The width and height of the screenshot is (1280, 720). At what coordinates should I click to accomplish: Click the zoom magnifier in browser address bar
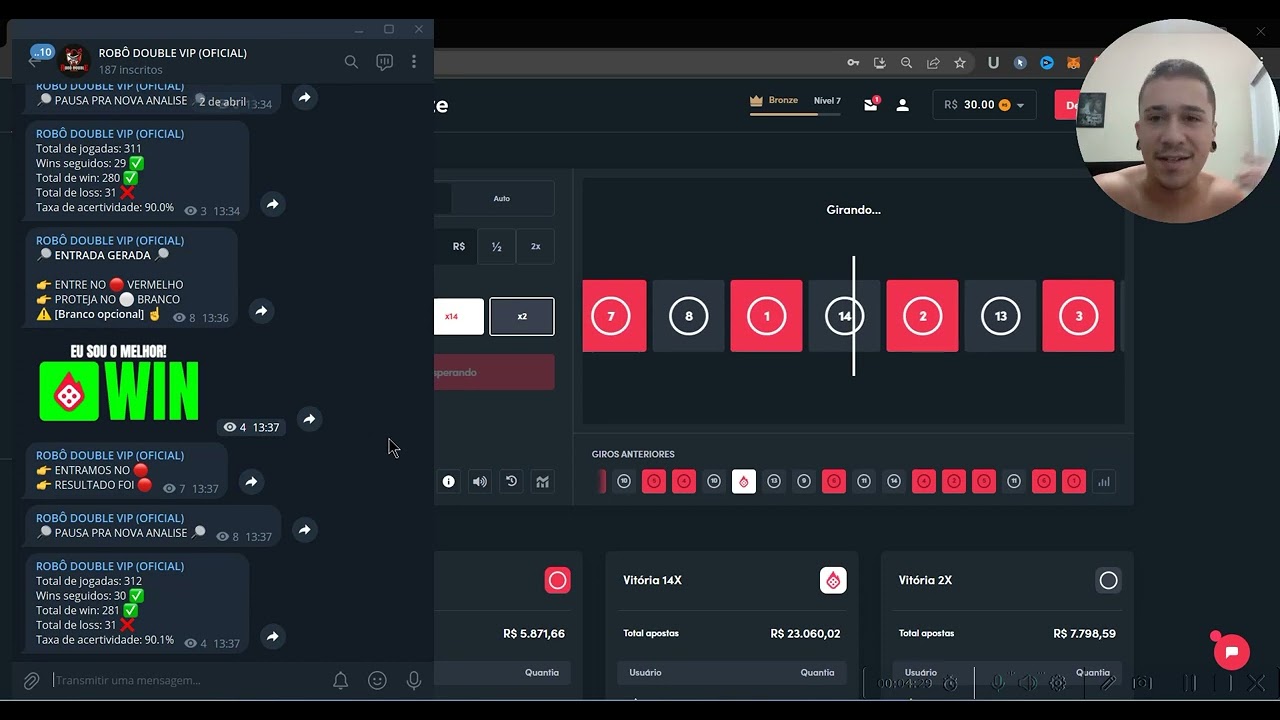click(906, 63)
